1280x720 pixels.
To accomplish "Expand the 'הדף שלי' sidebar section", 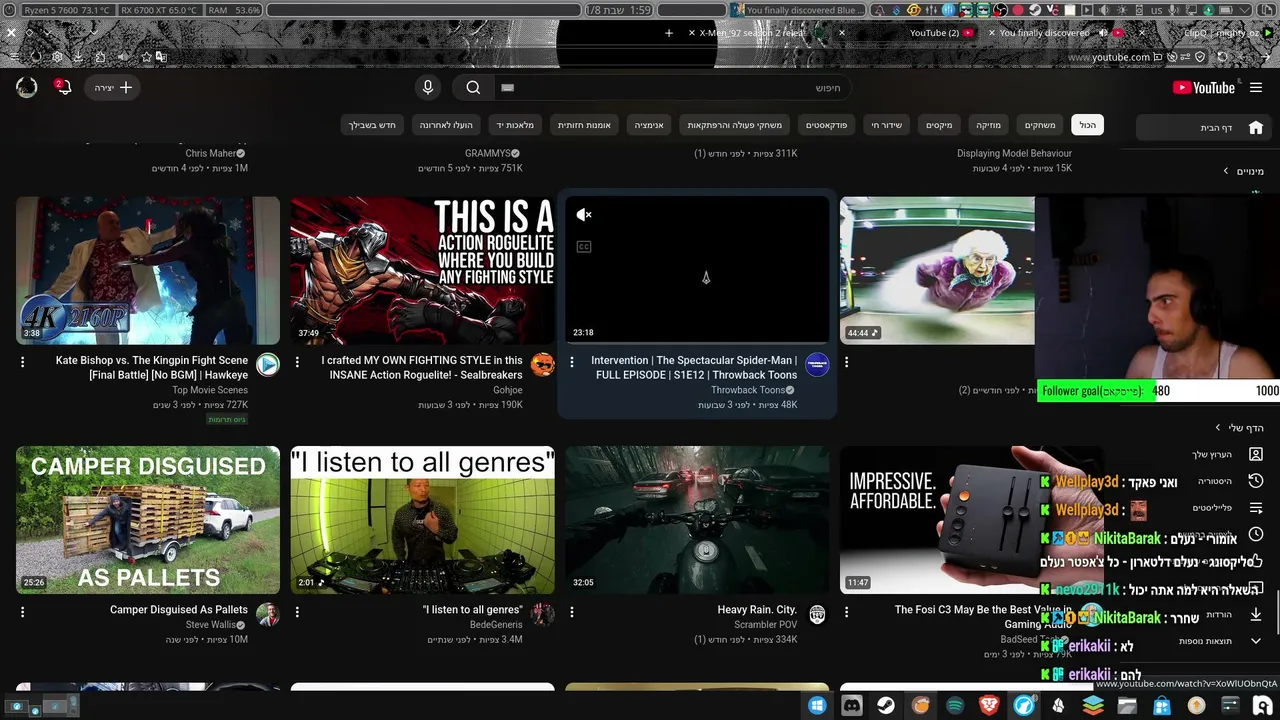I will click(1239, 428).
